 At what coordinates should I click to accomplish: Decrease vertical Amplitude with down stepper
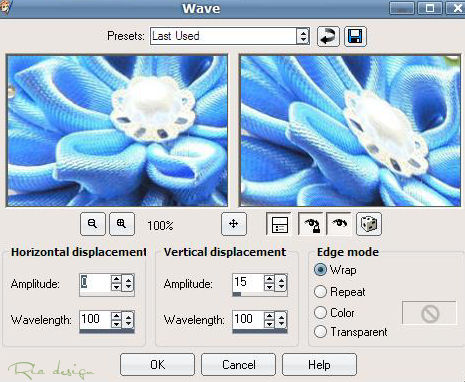point(269,288)
